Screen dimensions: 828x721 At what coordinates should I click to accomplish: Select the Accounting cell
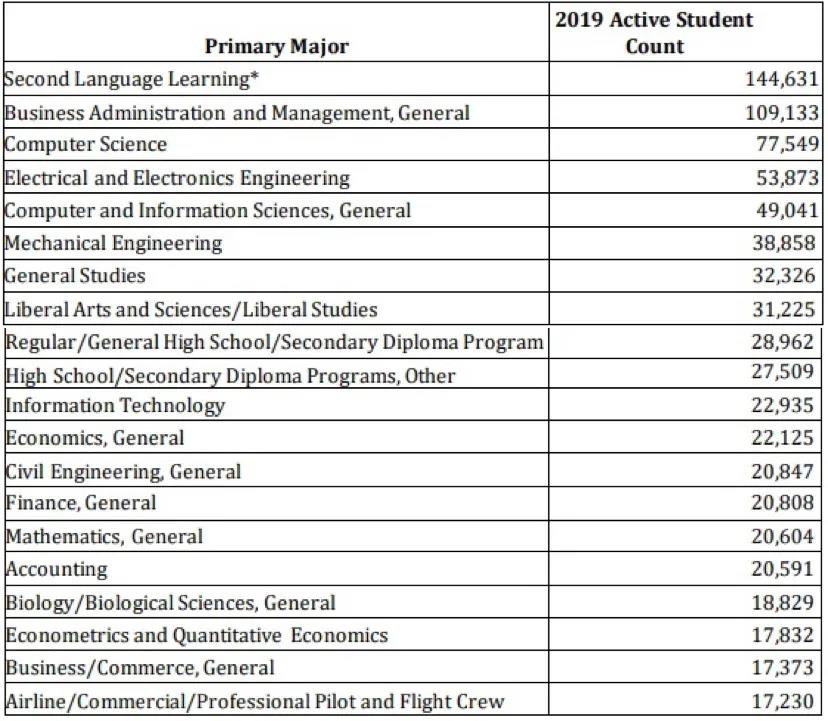click(x=57, y=569)
